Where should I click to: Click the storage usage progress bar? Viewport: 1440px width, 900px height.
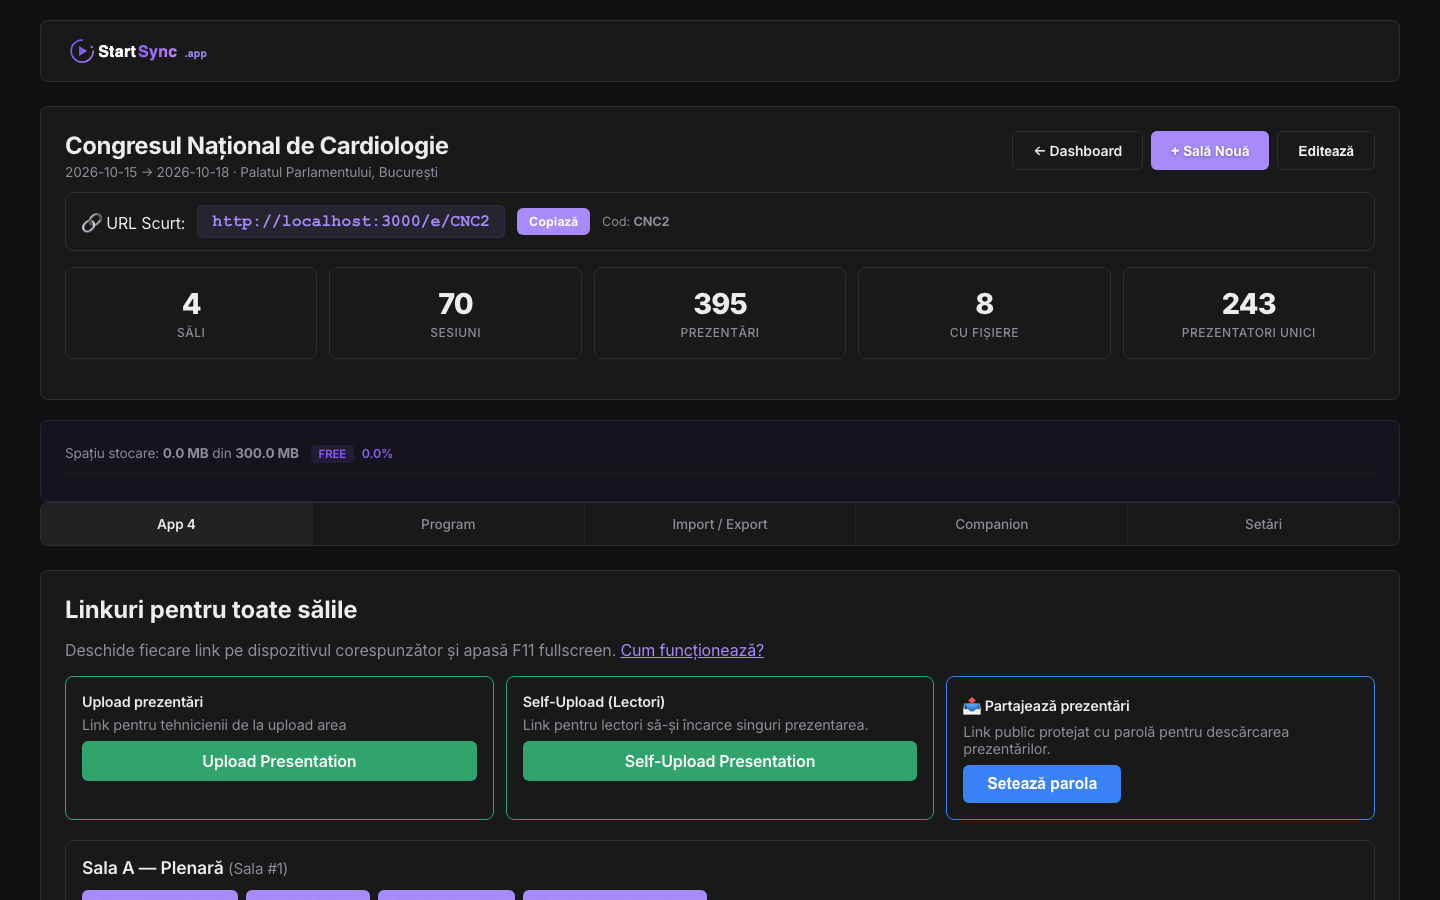720,474
